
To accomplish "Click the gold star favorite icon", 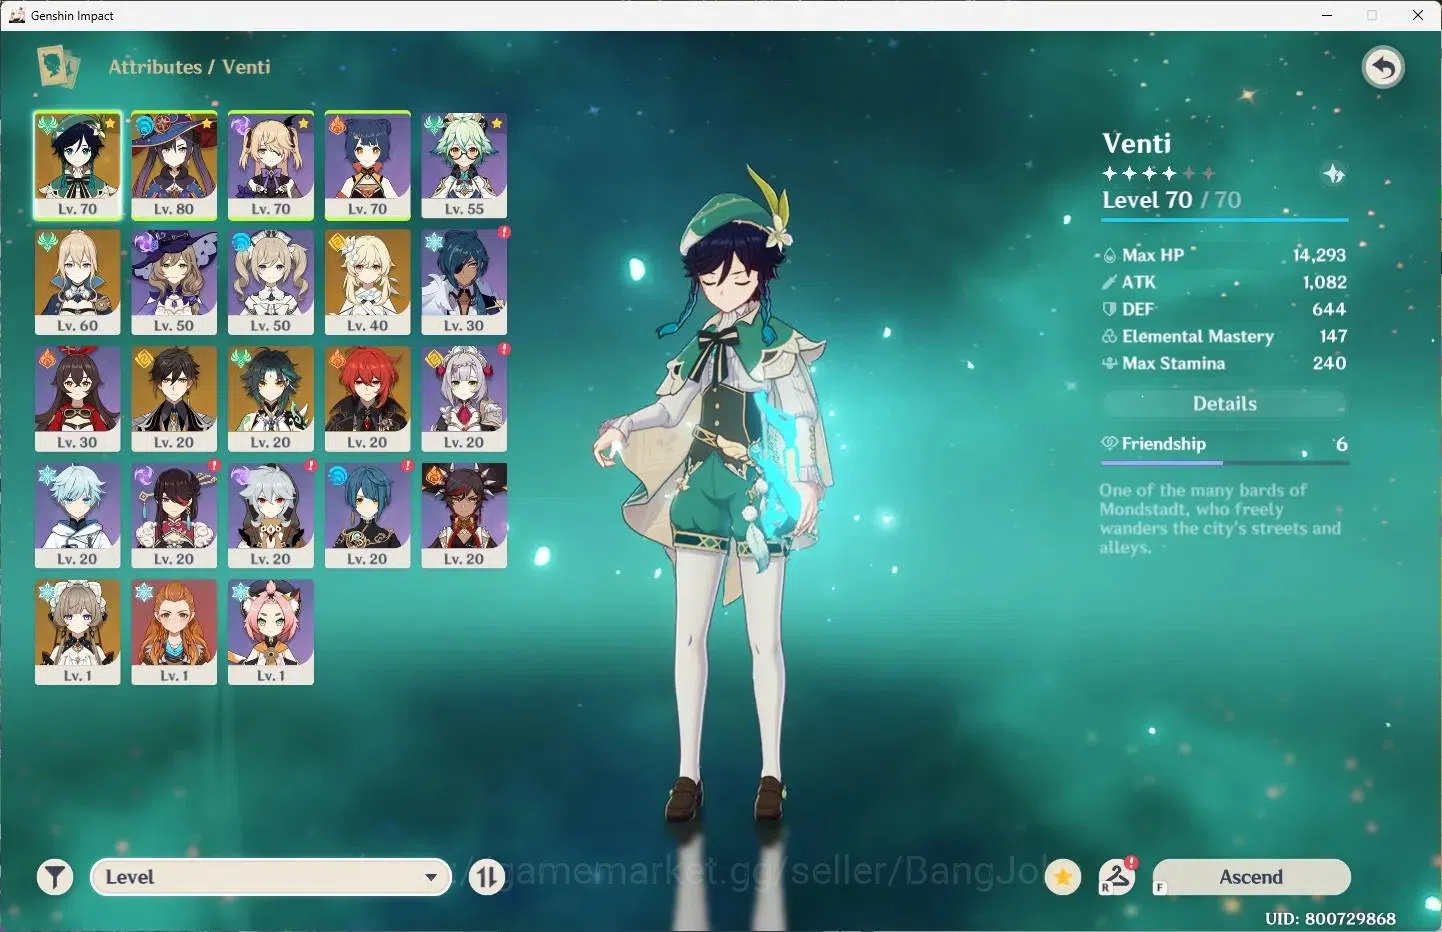I will pyautogui.click(x=1063, y=878).
